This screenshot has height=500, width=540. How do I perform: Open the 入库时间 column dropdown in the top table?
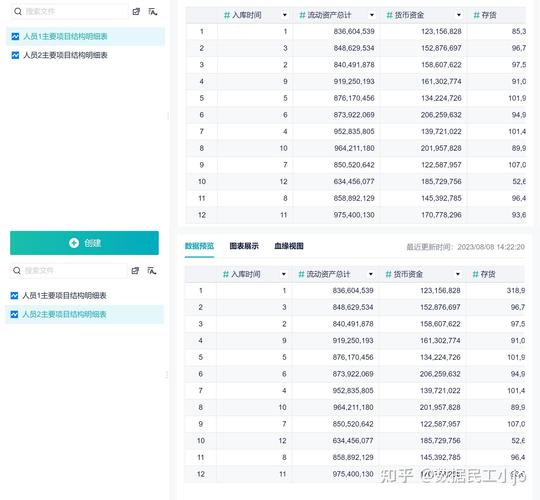(284, 15)
